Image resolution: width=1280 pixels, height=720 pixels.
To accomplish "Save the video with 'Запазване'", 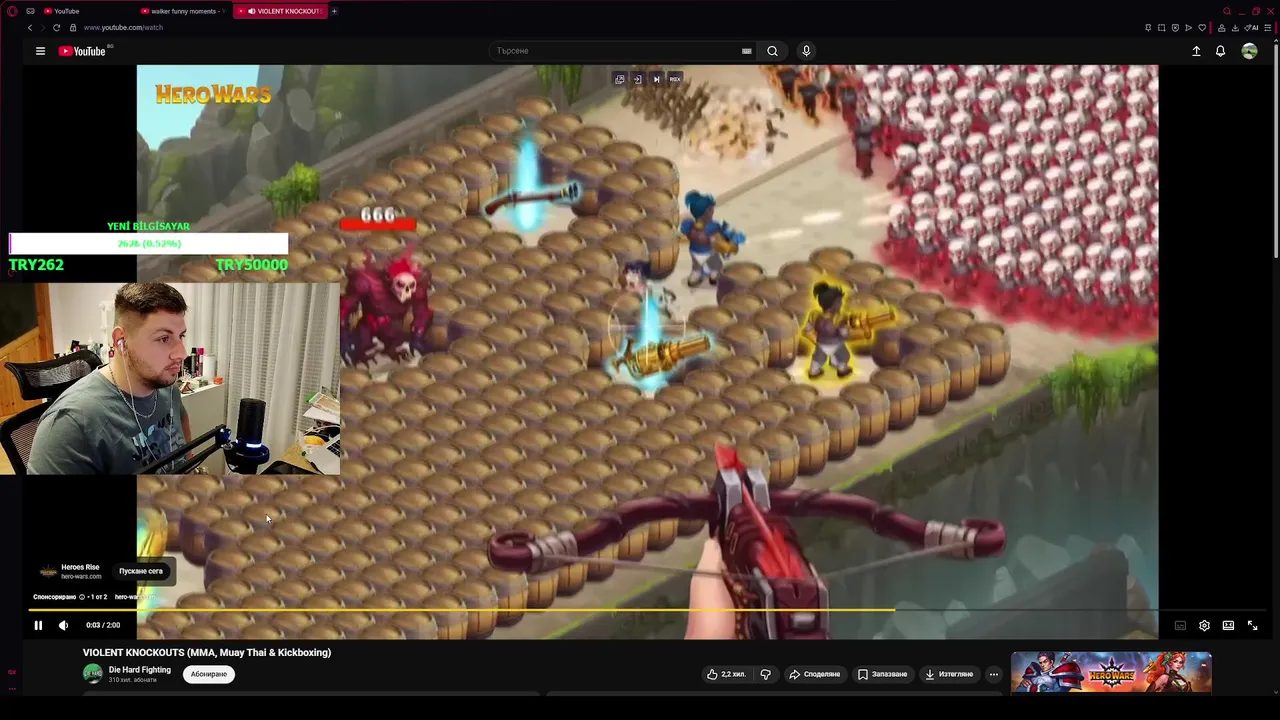I will click(882, 674).
